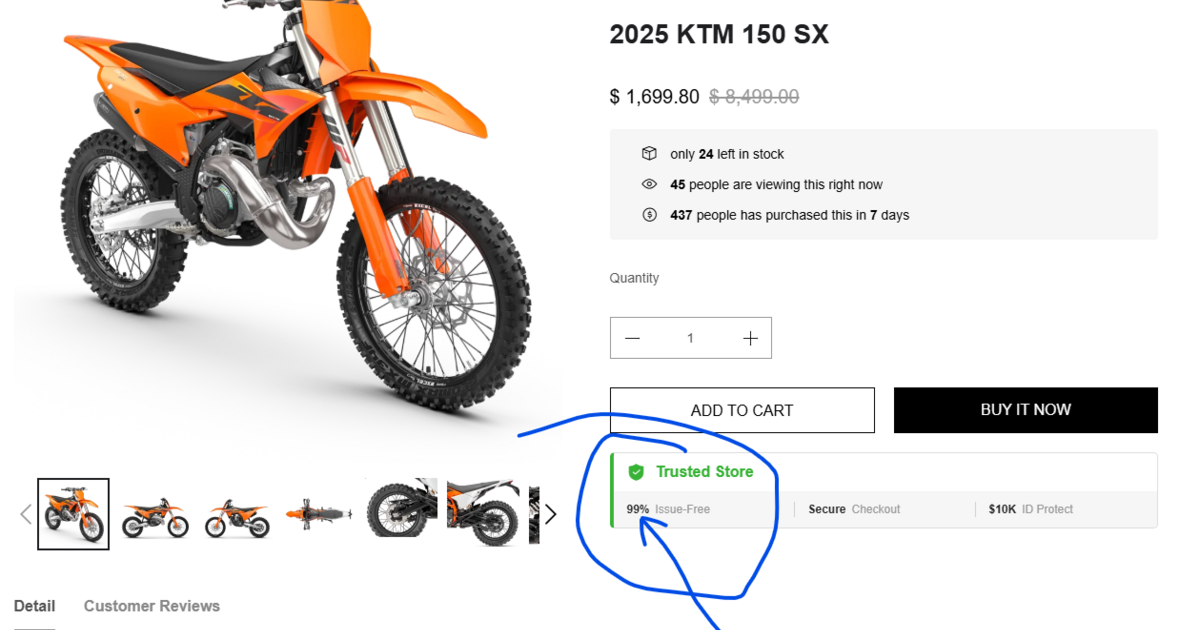Click the minus icon to decrease quantity
Screen dimensions: 1200x630
(632, 337)
